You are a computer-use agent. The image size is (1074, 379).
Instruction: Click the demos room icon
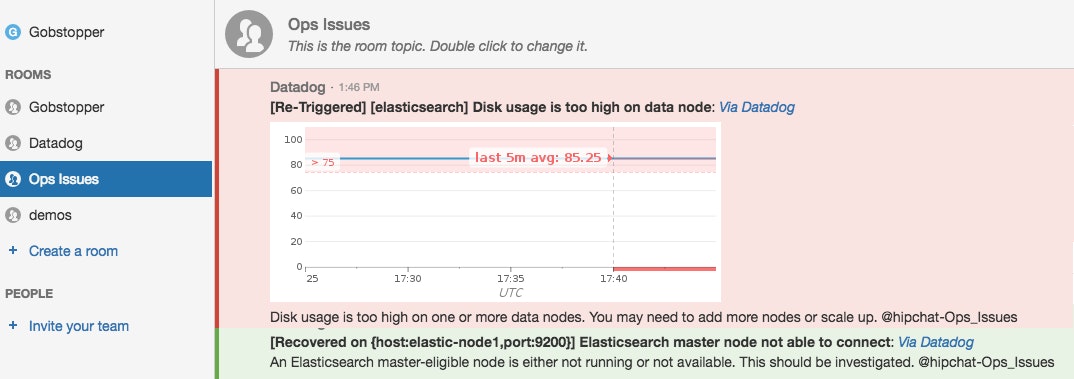tap(13, 215)
